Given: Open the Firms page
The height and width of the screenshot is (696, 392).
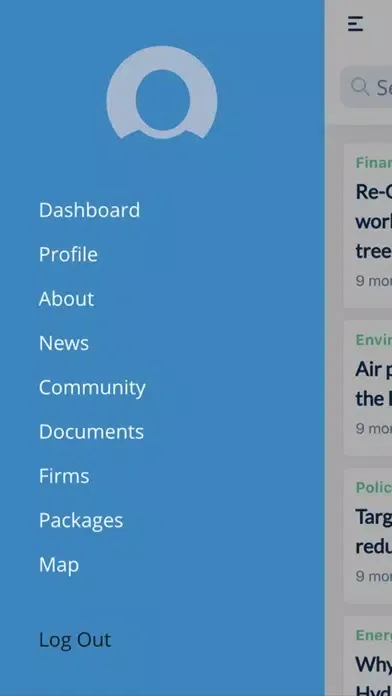Looking at the screenshot, I should coord(64,476).
